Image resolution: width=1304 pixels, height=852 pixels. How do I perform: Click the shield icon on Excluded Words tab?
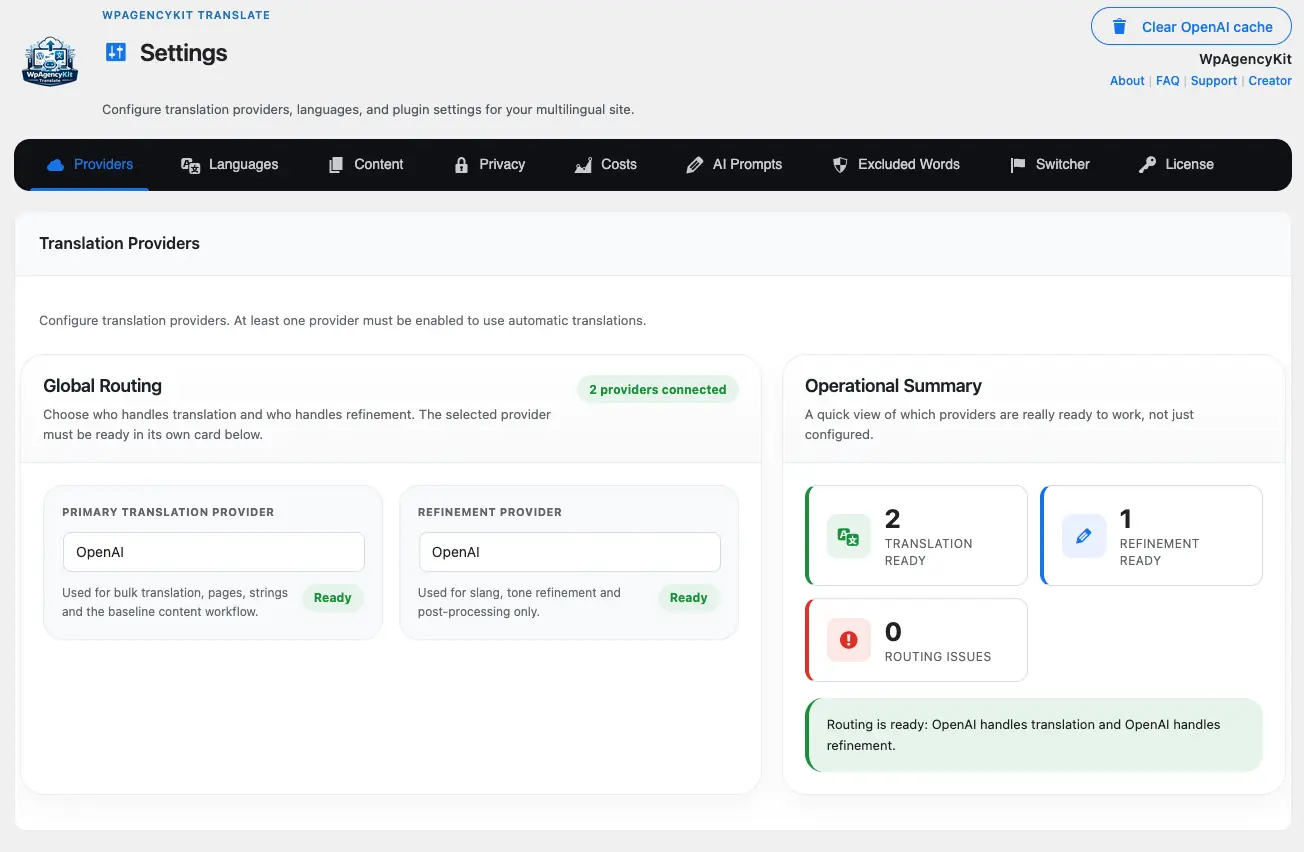pos(840,165)
